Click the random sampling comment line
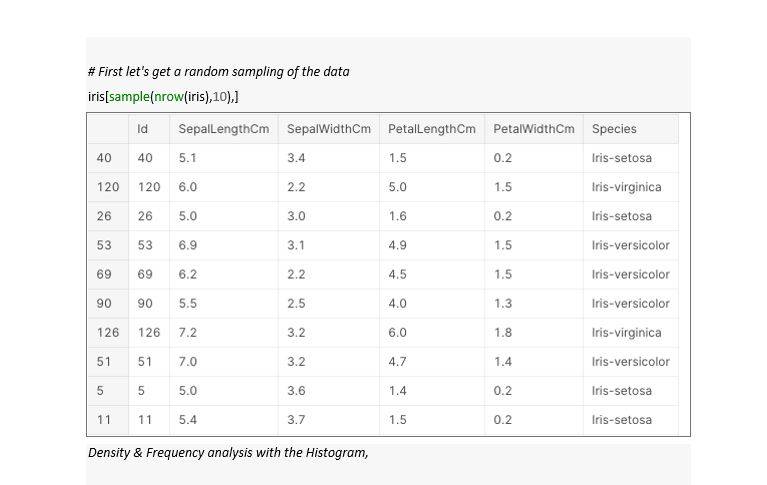Screen dimensions: 767x485 coord(219,71)
